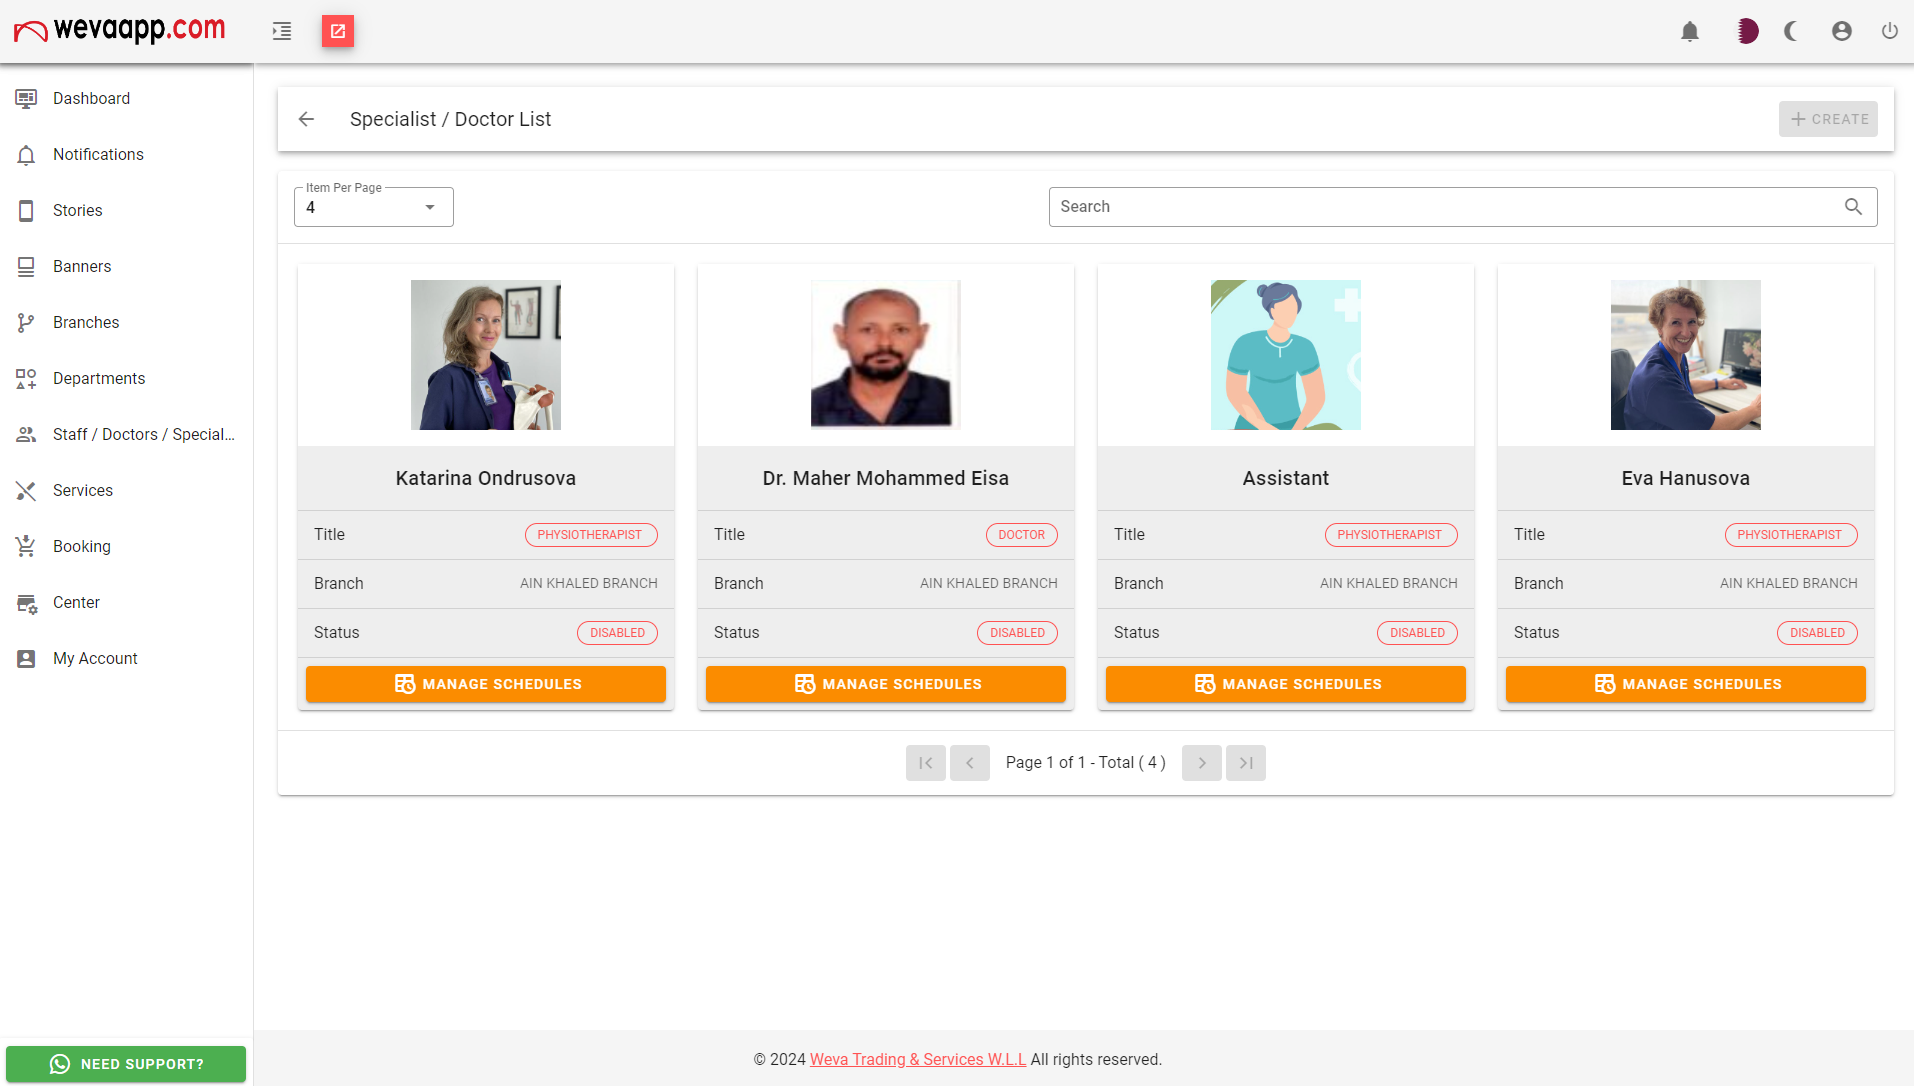Click Katarina Ondrusova's DISABLED status chip
The width and height of the screenshot is (1914, 1086).
tap(617, 633)
